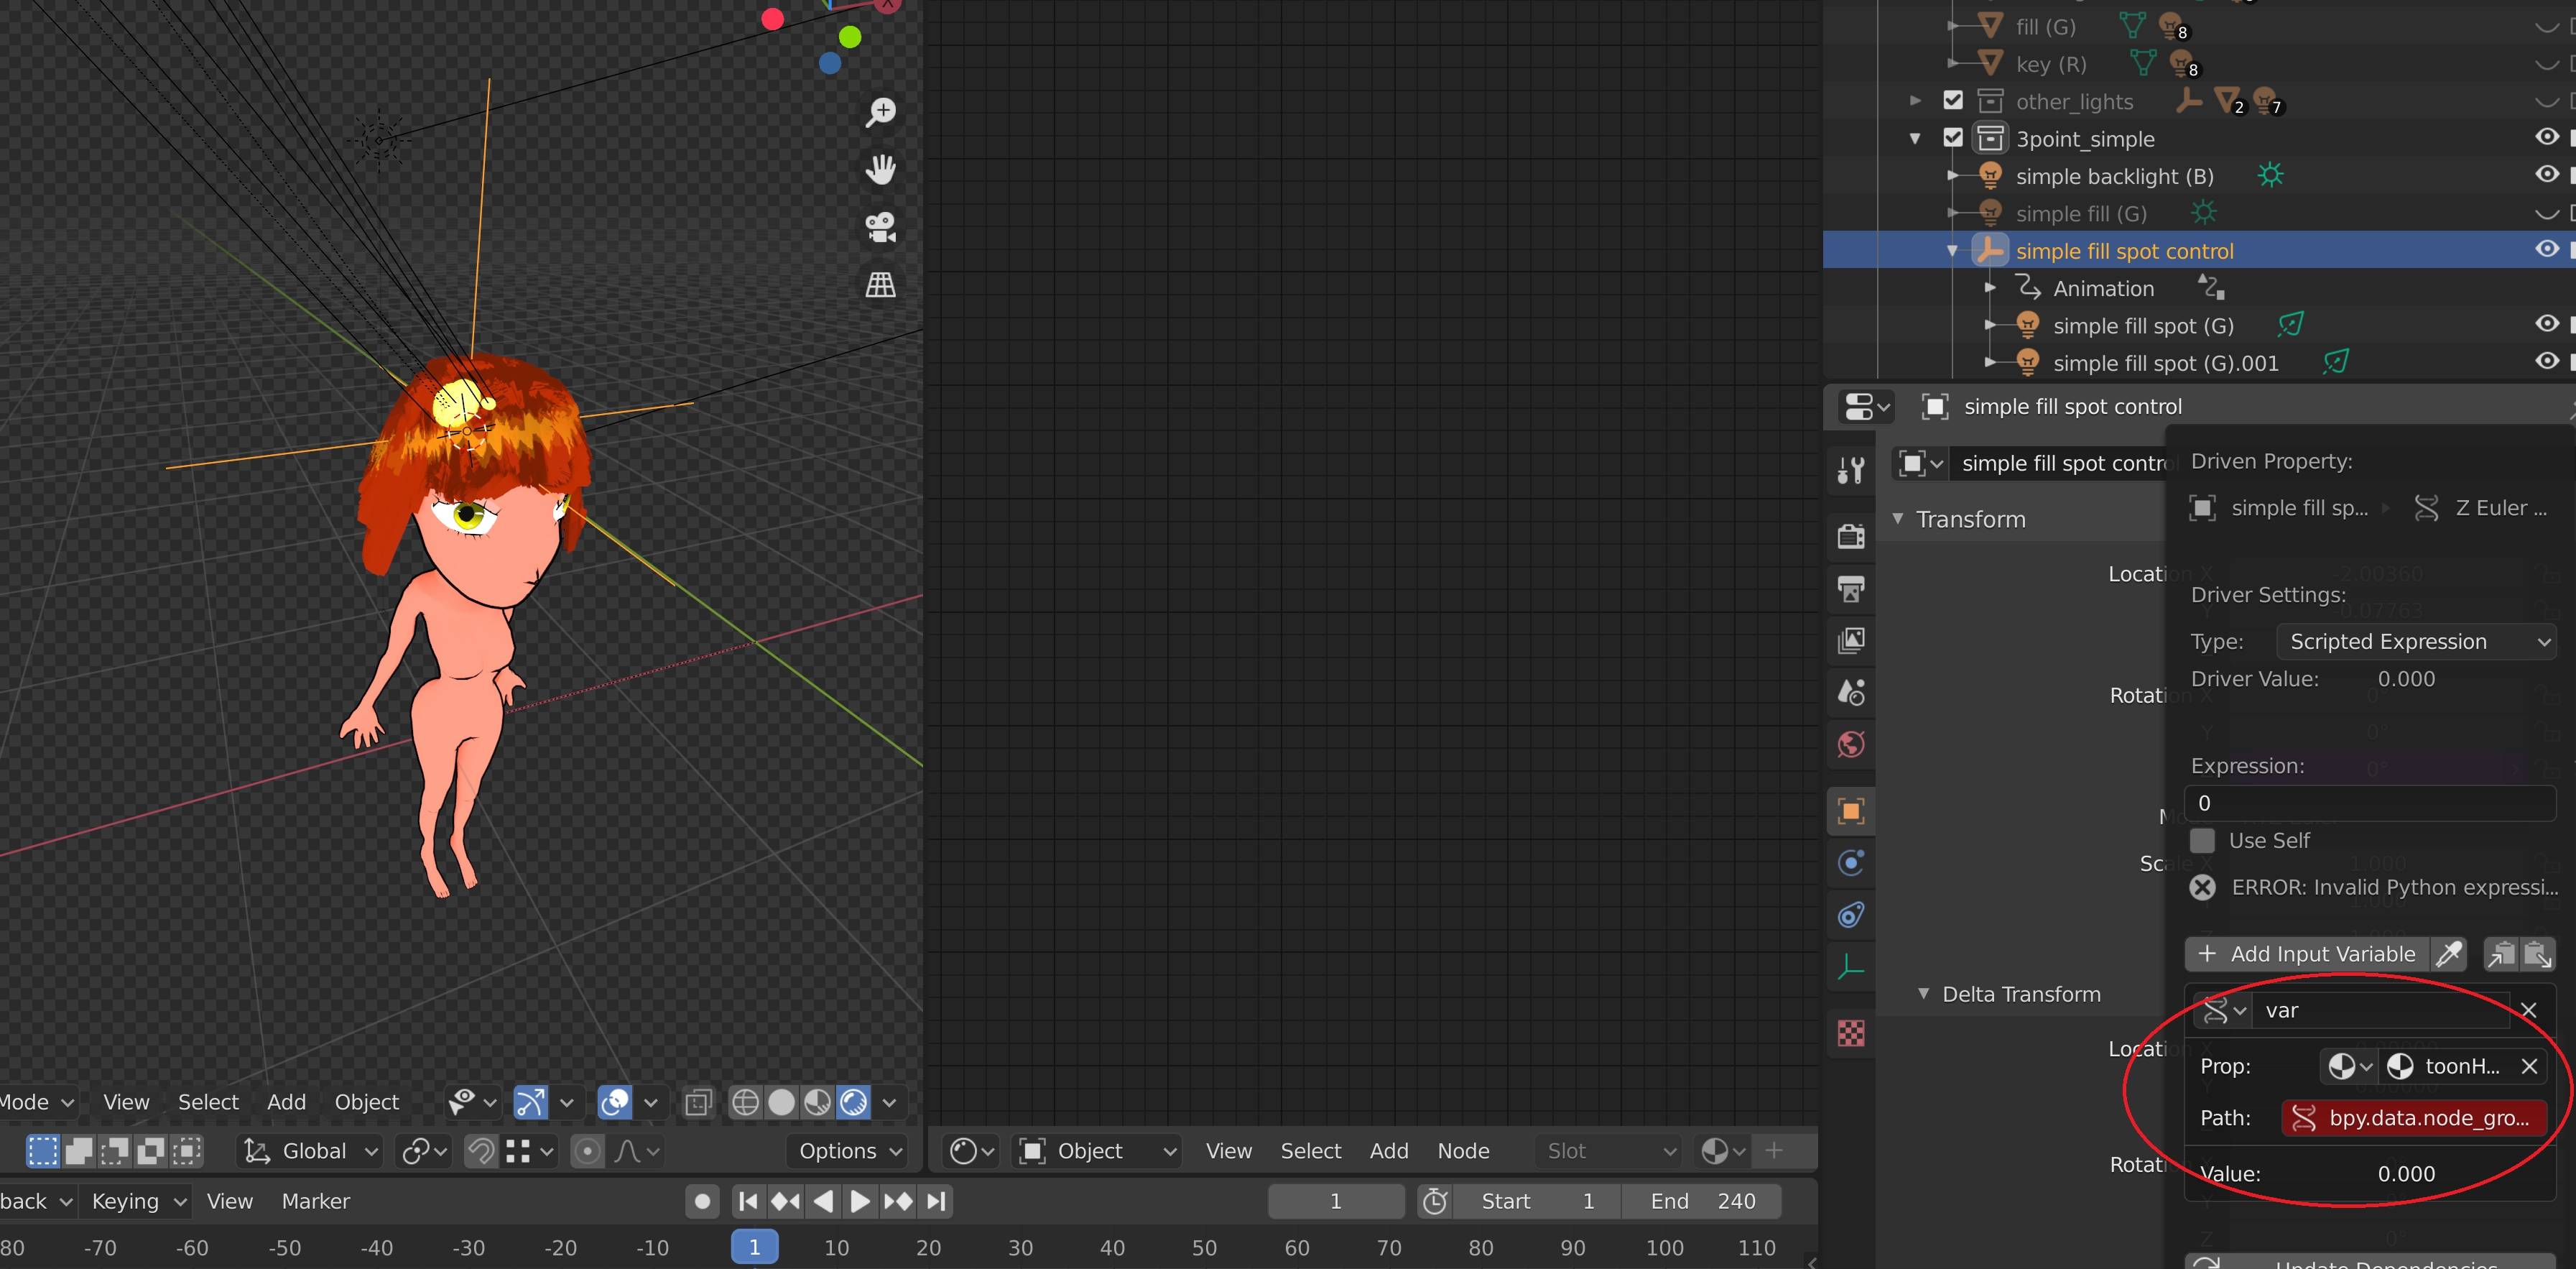Image resolution: width=2576 pixels, height=1269 pixels.
Task: Toggle the Use Self checkbox
Action: click(2205, 840)
